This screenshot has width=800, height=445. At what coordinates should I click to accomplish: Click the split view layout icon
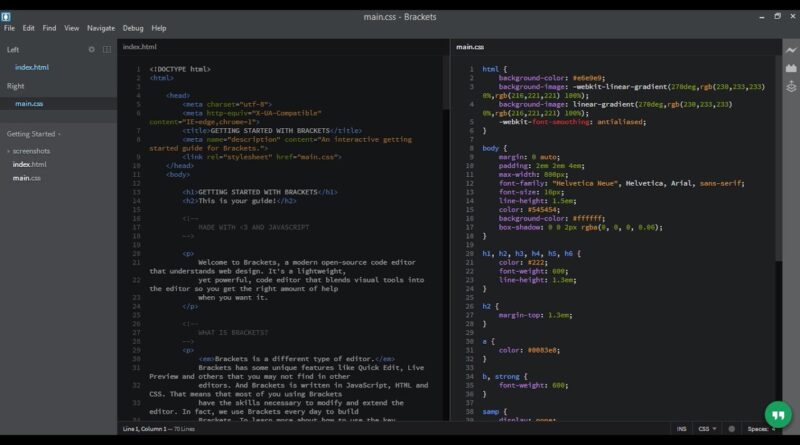[107, 50]
